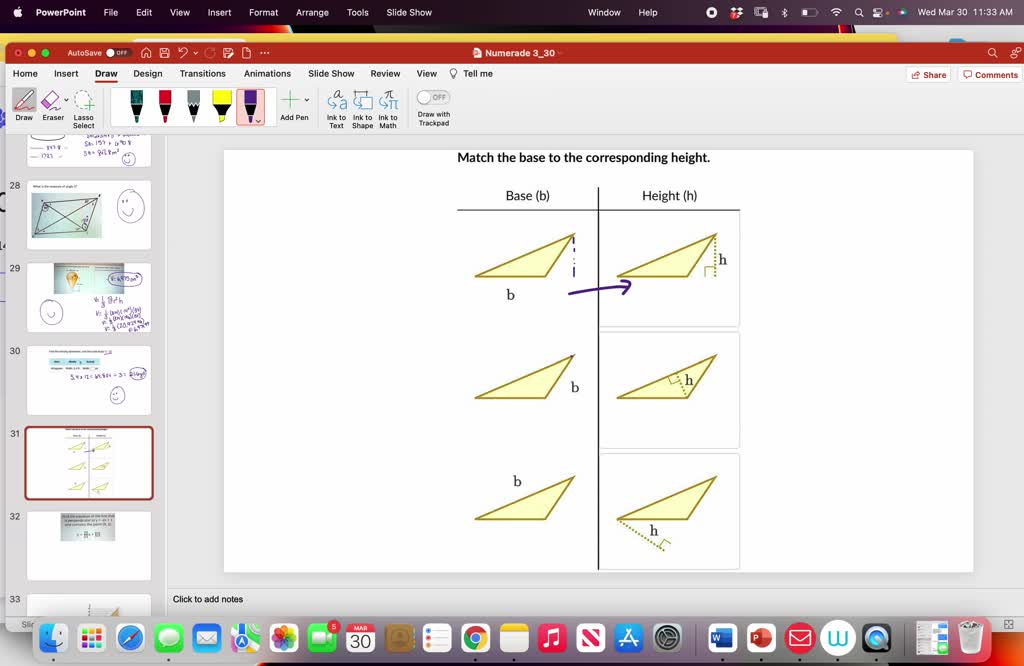
Task: Toggle Draw with Trackpad off switch
Action: tap(432, 96)
